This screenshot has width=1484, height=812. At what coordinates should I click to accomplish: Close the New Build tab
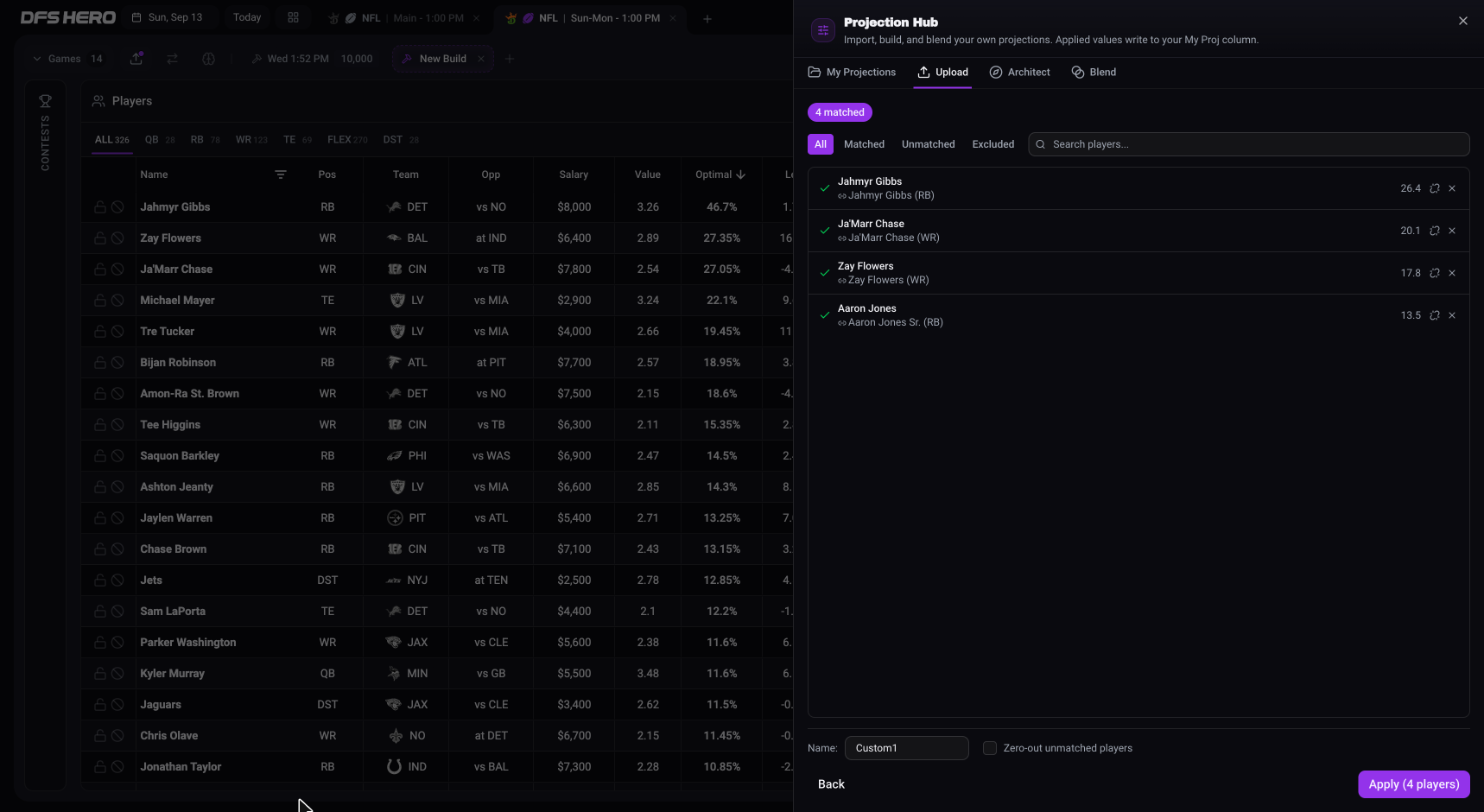tap(481, 58)
